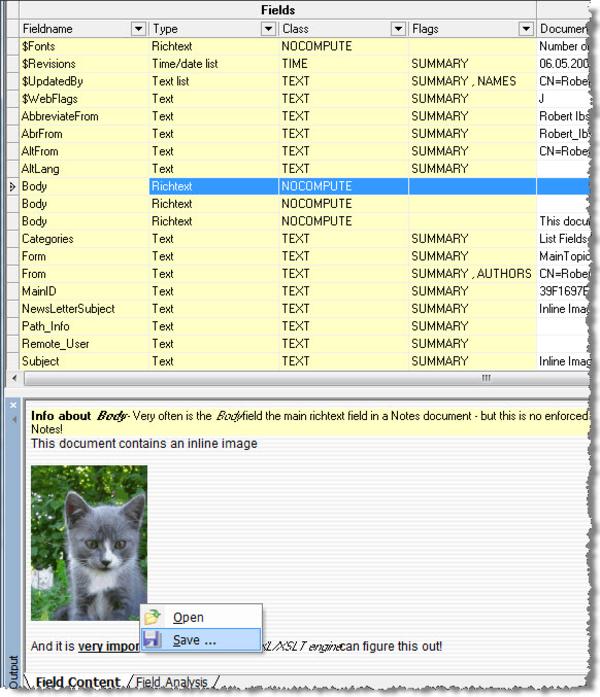600x697 pixels.
Task: Click the SUMMARY , NAMES flags cell
Action: pos(472,81)
